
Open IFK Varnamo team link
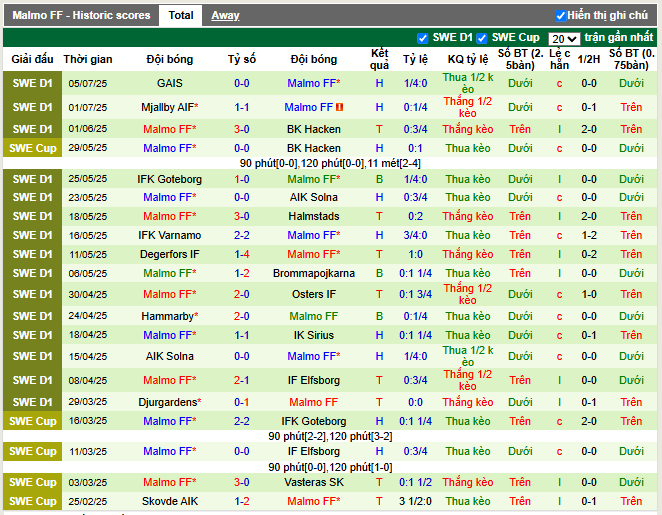(170, 235)
